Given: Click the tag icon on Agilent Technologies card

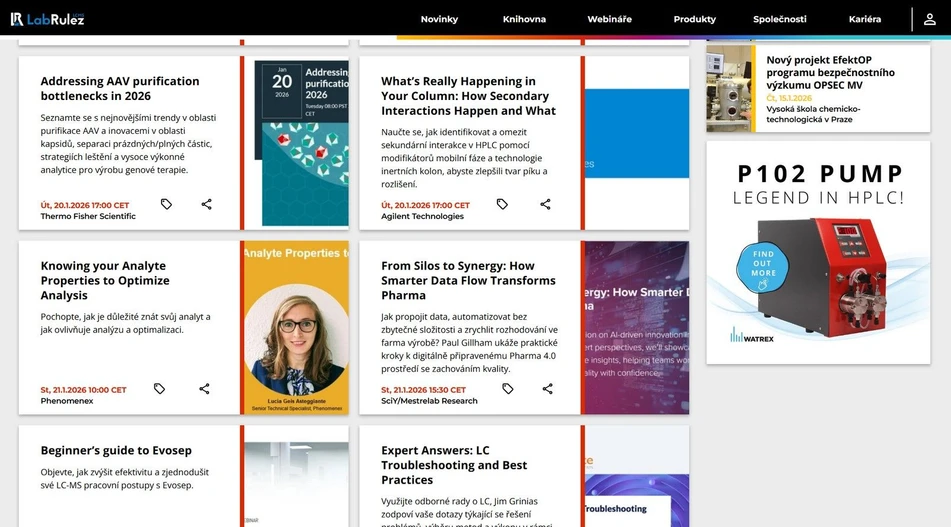Looking at the screenshot, I should coord(502,204).
